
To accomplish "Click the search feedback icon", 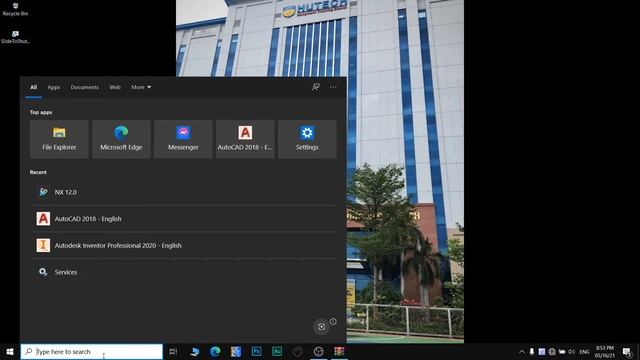I will click(x=316, y=87).
